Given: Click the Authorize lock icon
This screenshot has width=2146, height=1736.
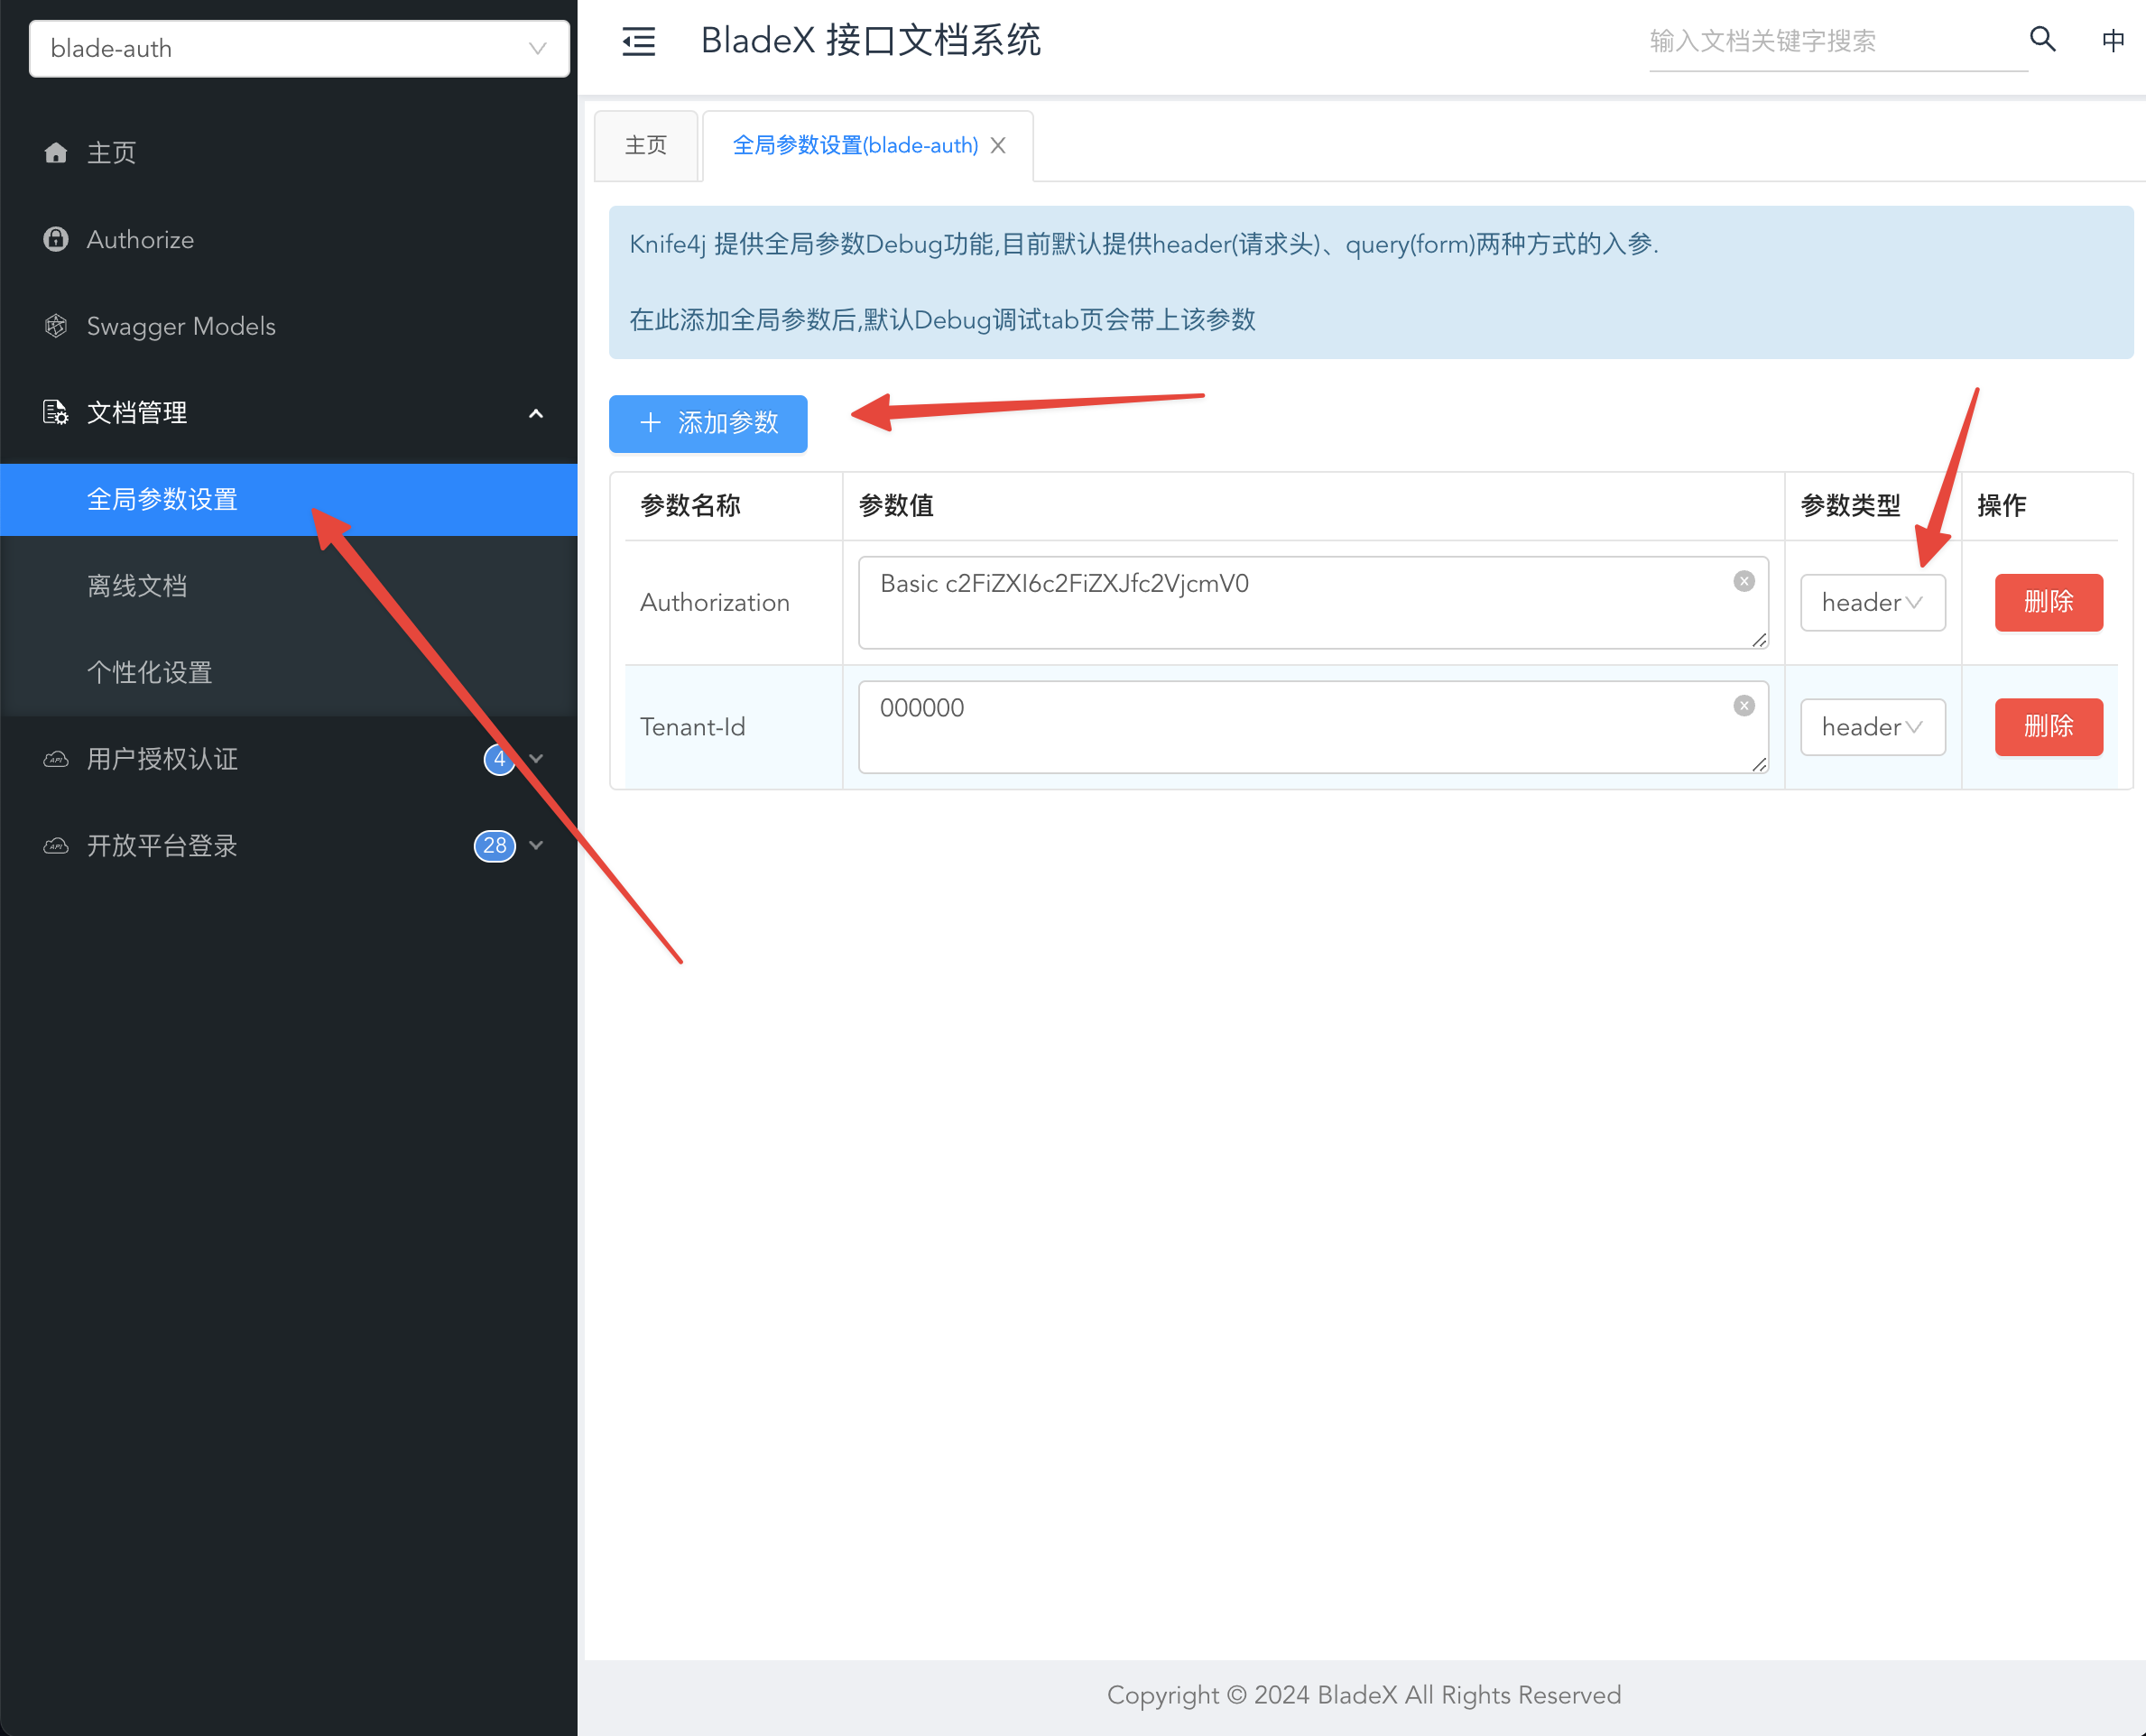Looking at the screenshot, I should point(56,239).
